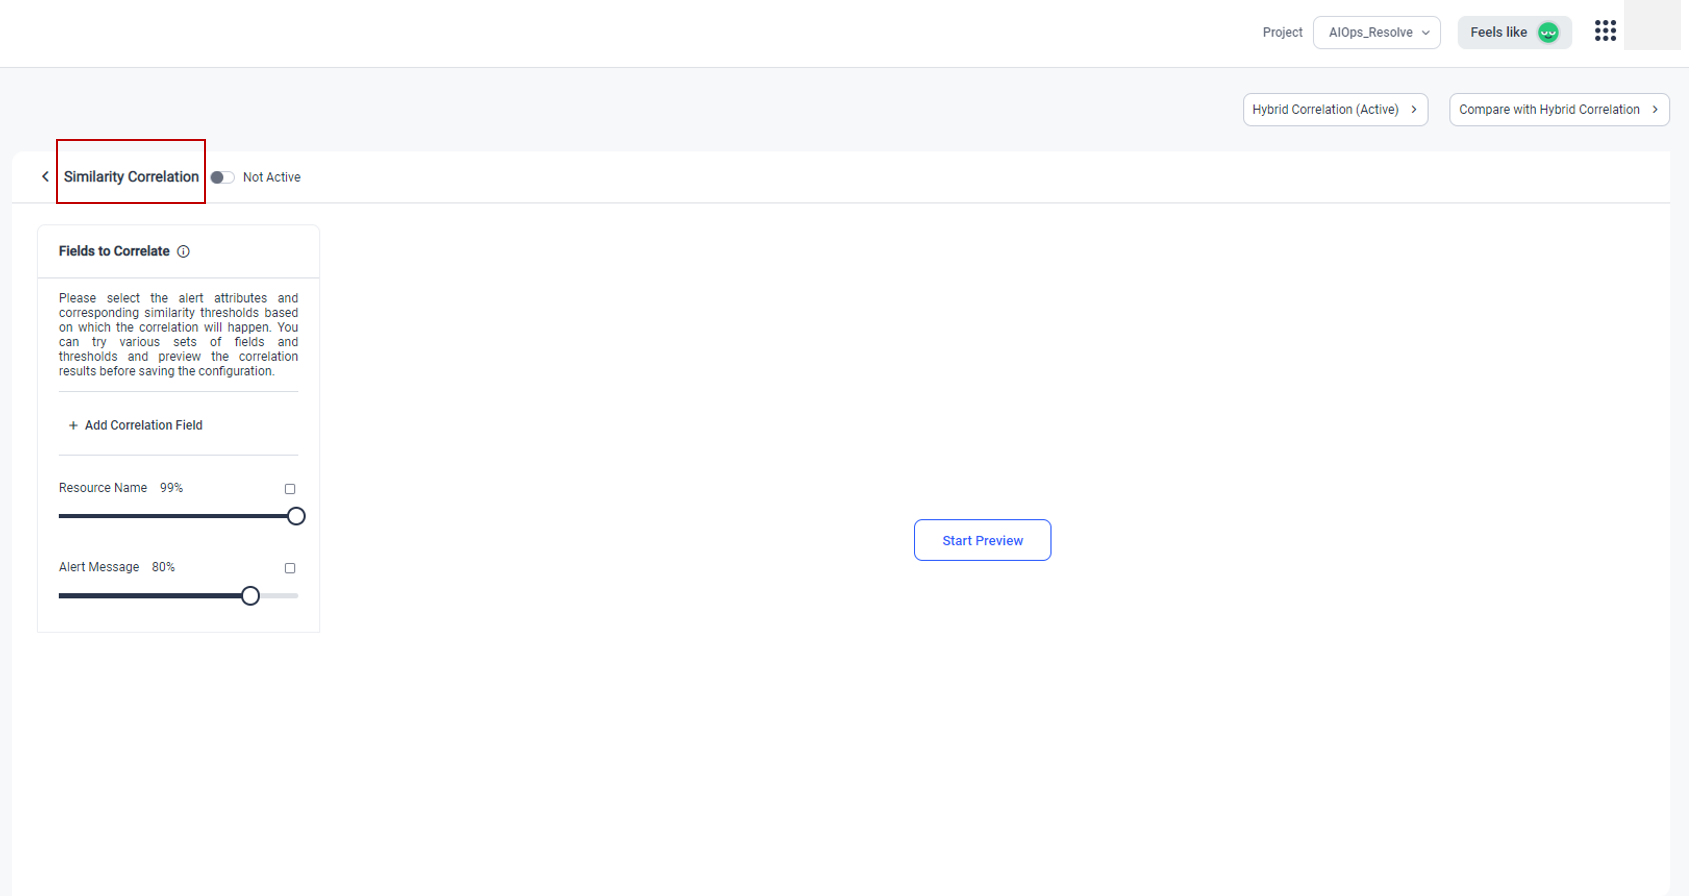Check the Resource Name checkbox

tap(290, 489)
